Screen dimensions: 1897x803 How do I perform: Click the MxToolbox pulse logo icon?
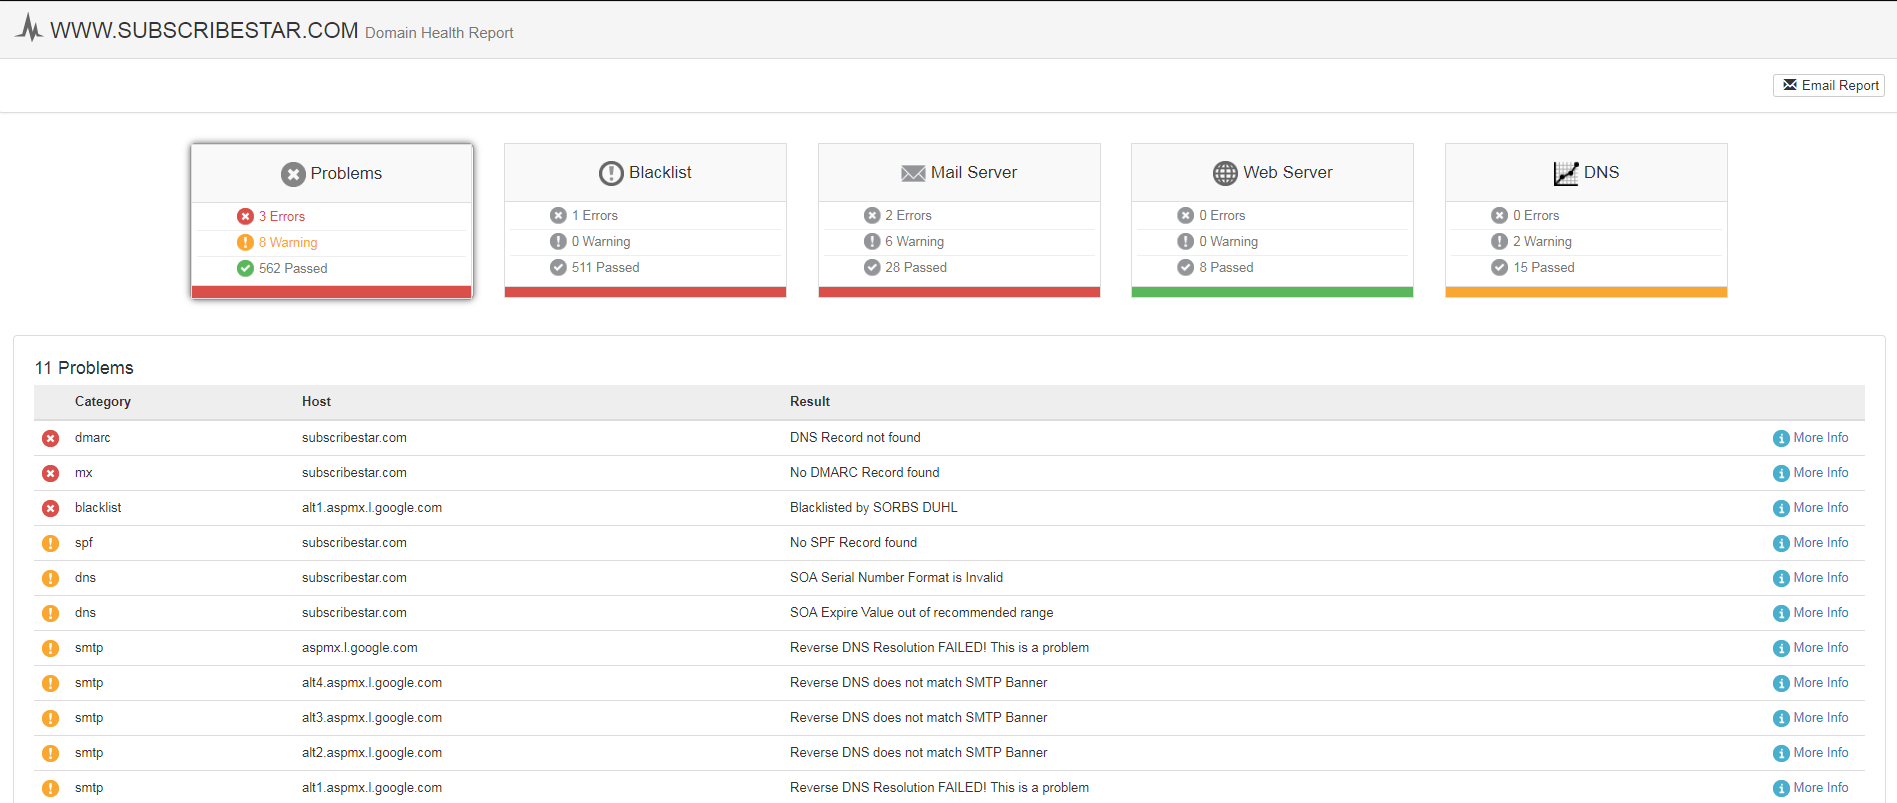pyautogui.click(x=30, y=28)
